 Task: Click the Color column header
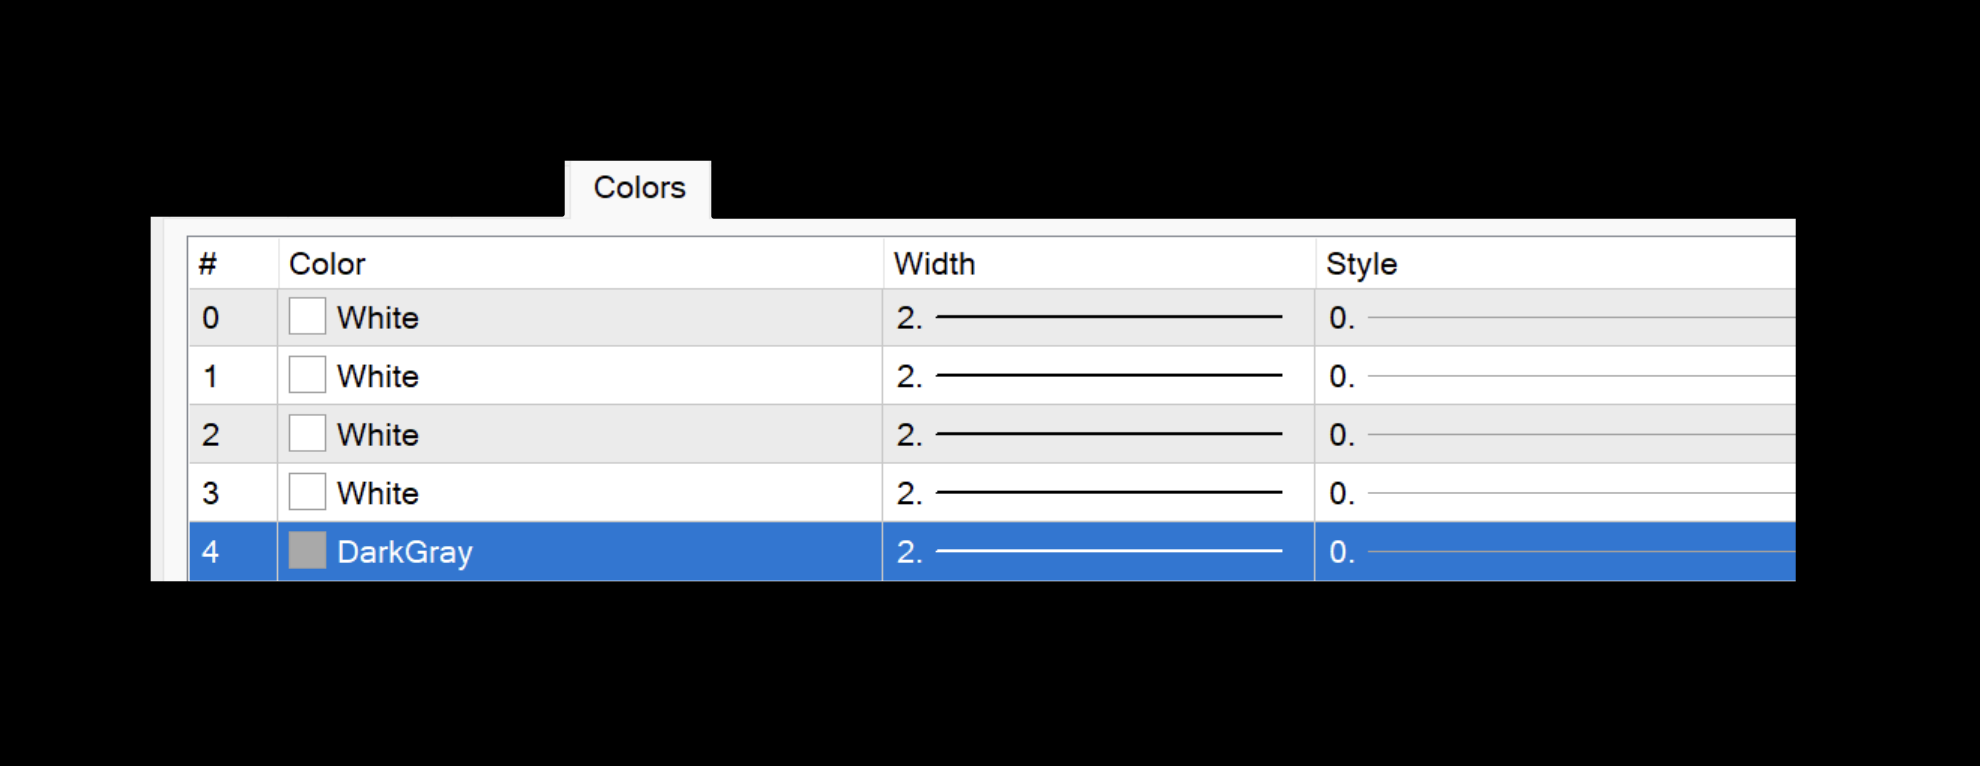[x=580, y=264]
